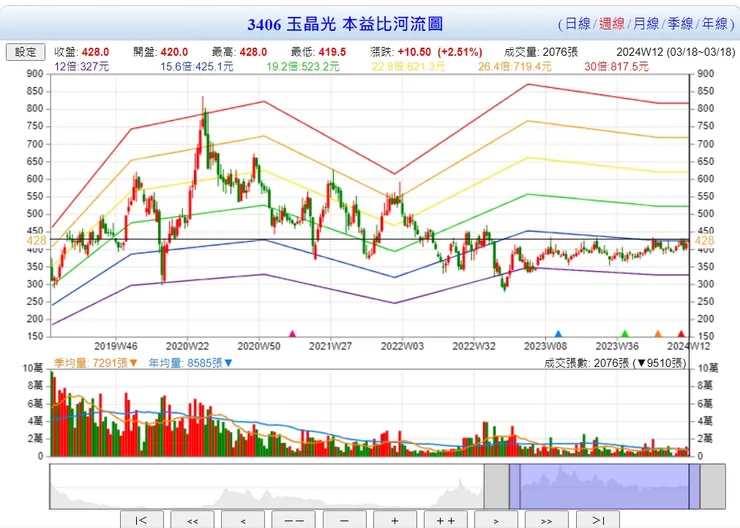Click the 2021W27 time axis label

(x=330, y=346)
